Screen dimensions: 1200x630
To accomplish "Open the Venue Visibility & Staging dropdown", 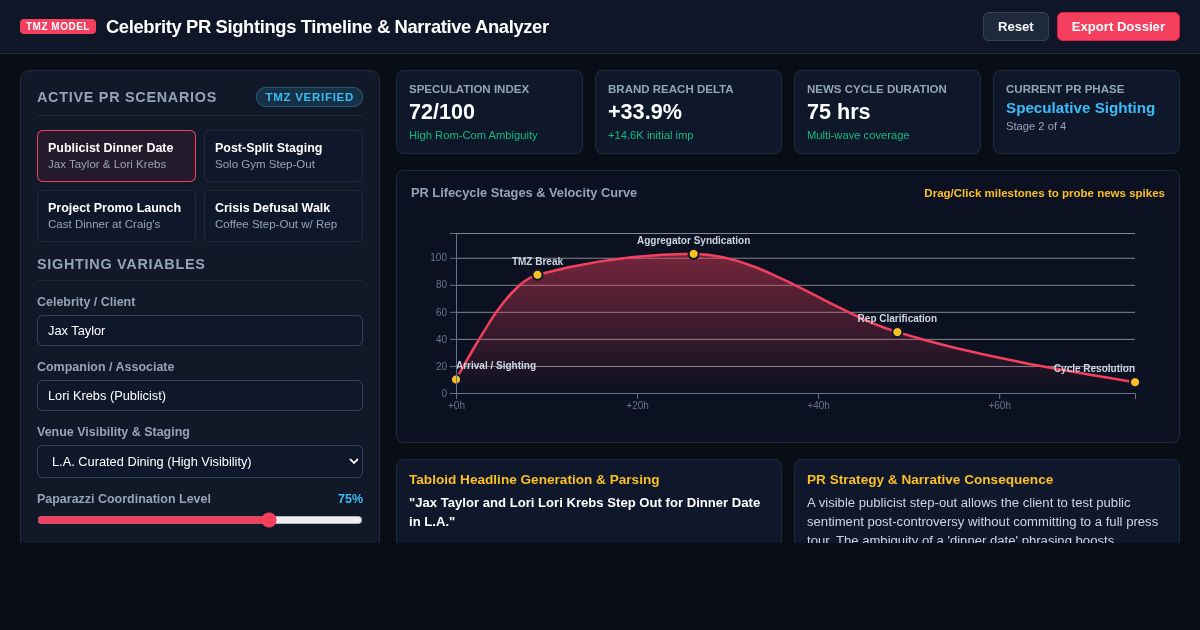I will point(200,461).
